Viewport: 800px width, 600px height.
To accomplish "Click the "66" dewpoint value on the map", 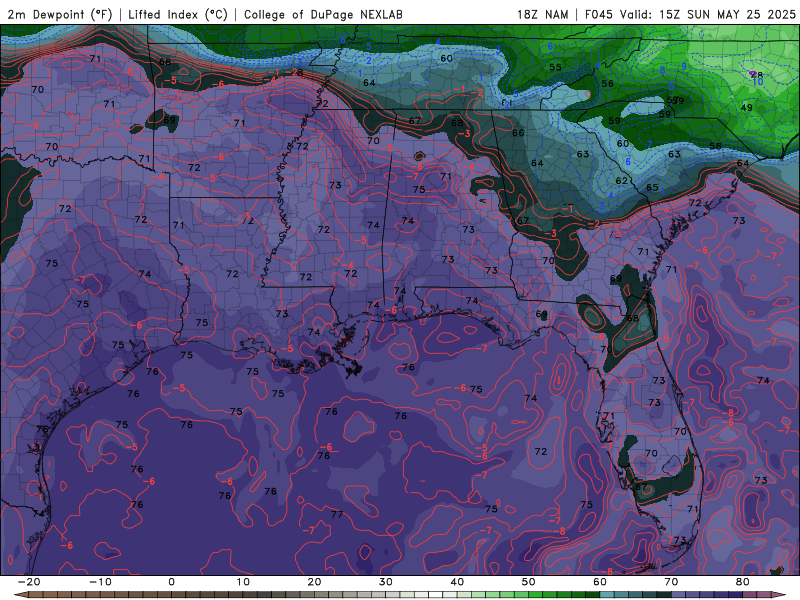I will click(518, 133).
